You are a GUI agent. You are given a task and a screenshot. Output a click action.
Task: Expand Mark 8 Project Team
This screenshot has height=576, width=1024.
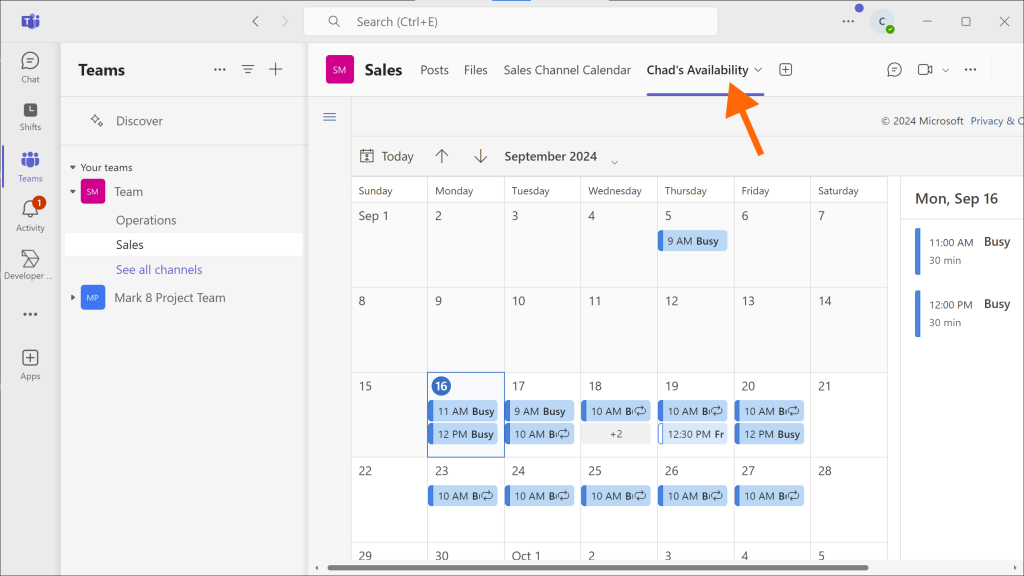coord(72,297)
